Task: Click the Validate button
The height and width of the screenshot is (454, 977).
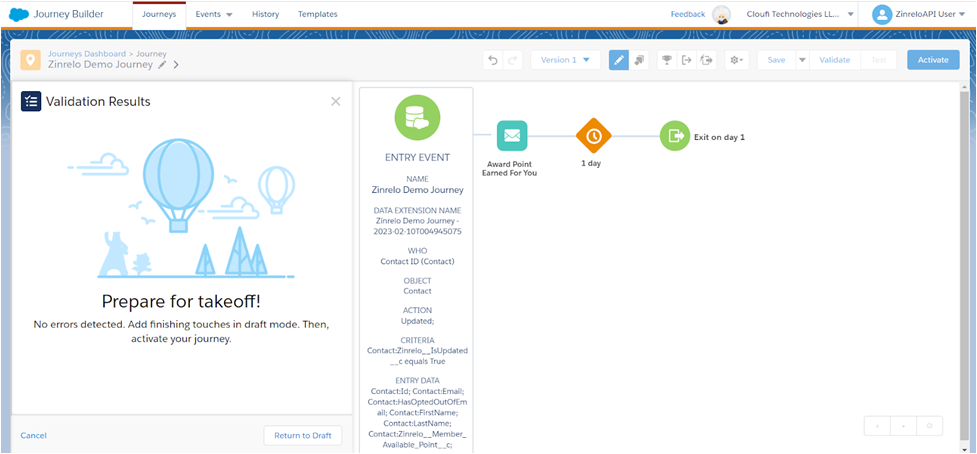Action: tap(834, 60)
